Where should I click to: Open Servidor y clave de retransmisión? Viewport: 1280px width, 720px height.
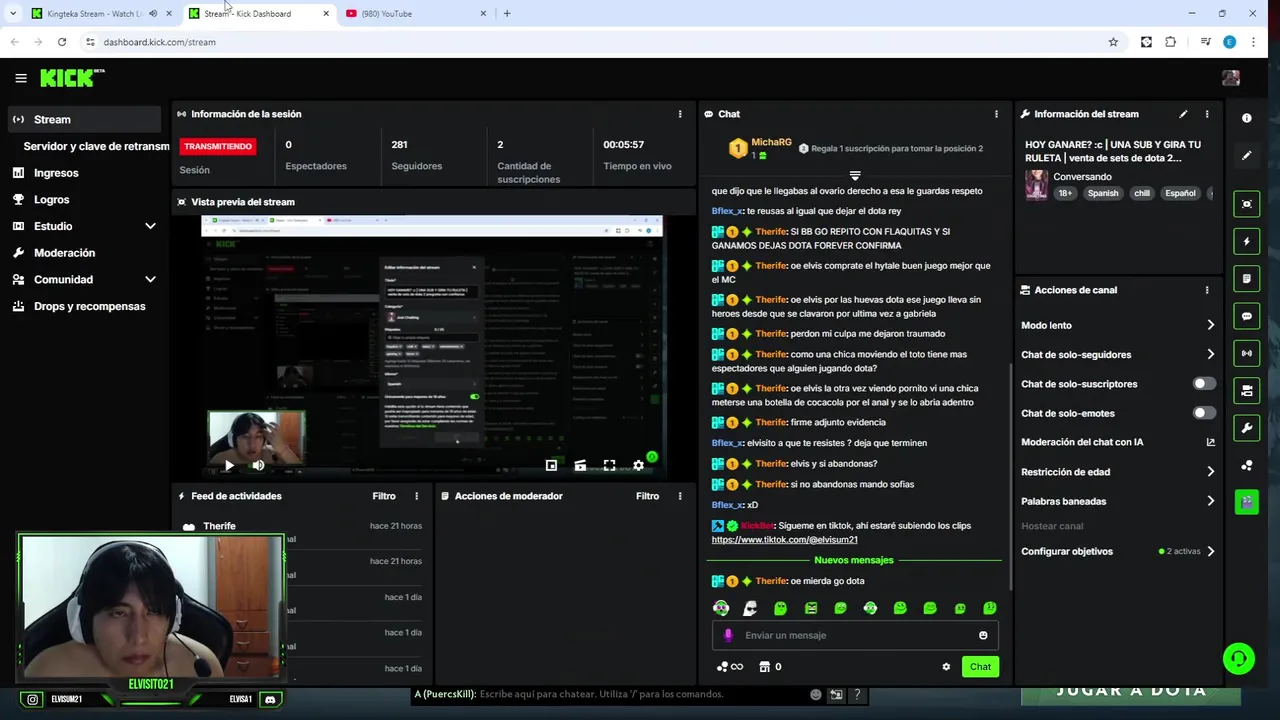coord(96,146)
